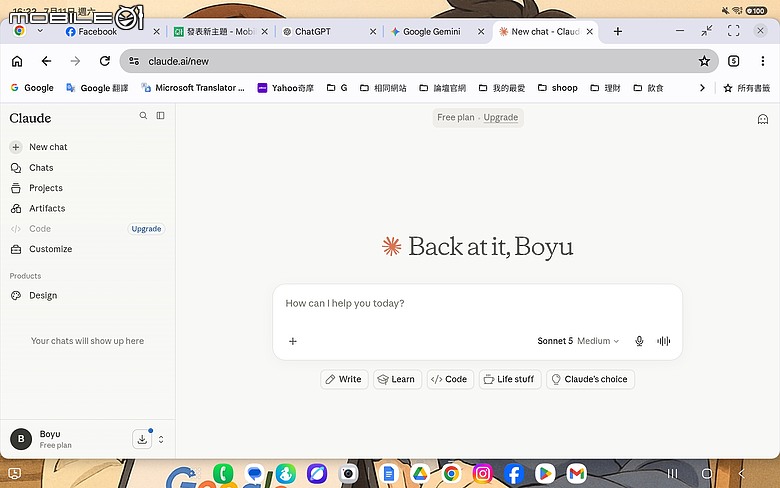
Task: Expand the Sonnet 5 Medium model selector
Action: coord(578,341)
